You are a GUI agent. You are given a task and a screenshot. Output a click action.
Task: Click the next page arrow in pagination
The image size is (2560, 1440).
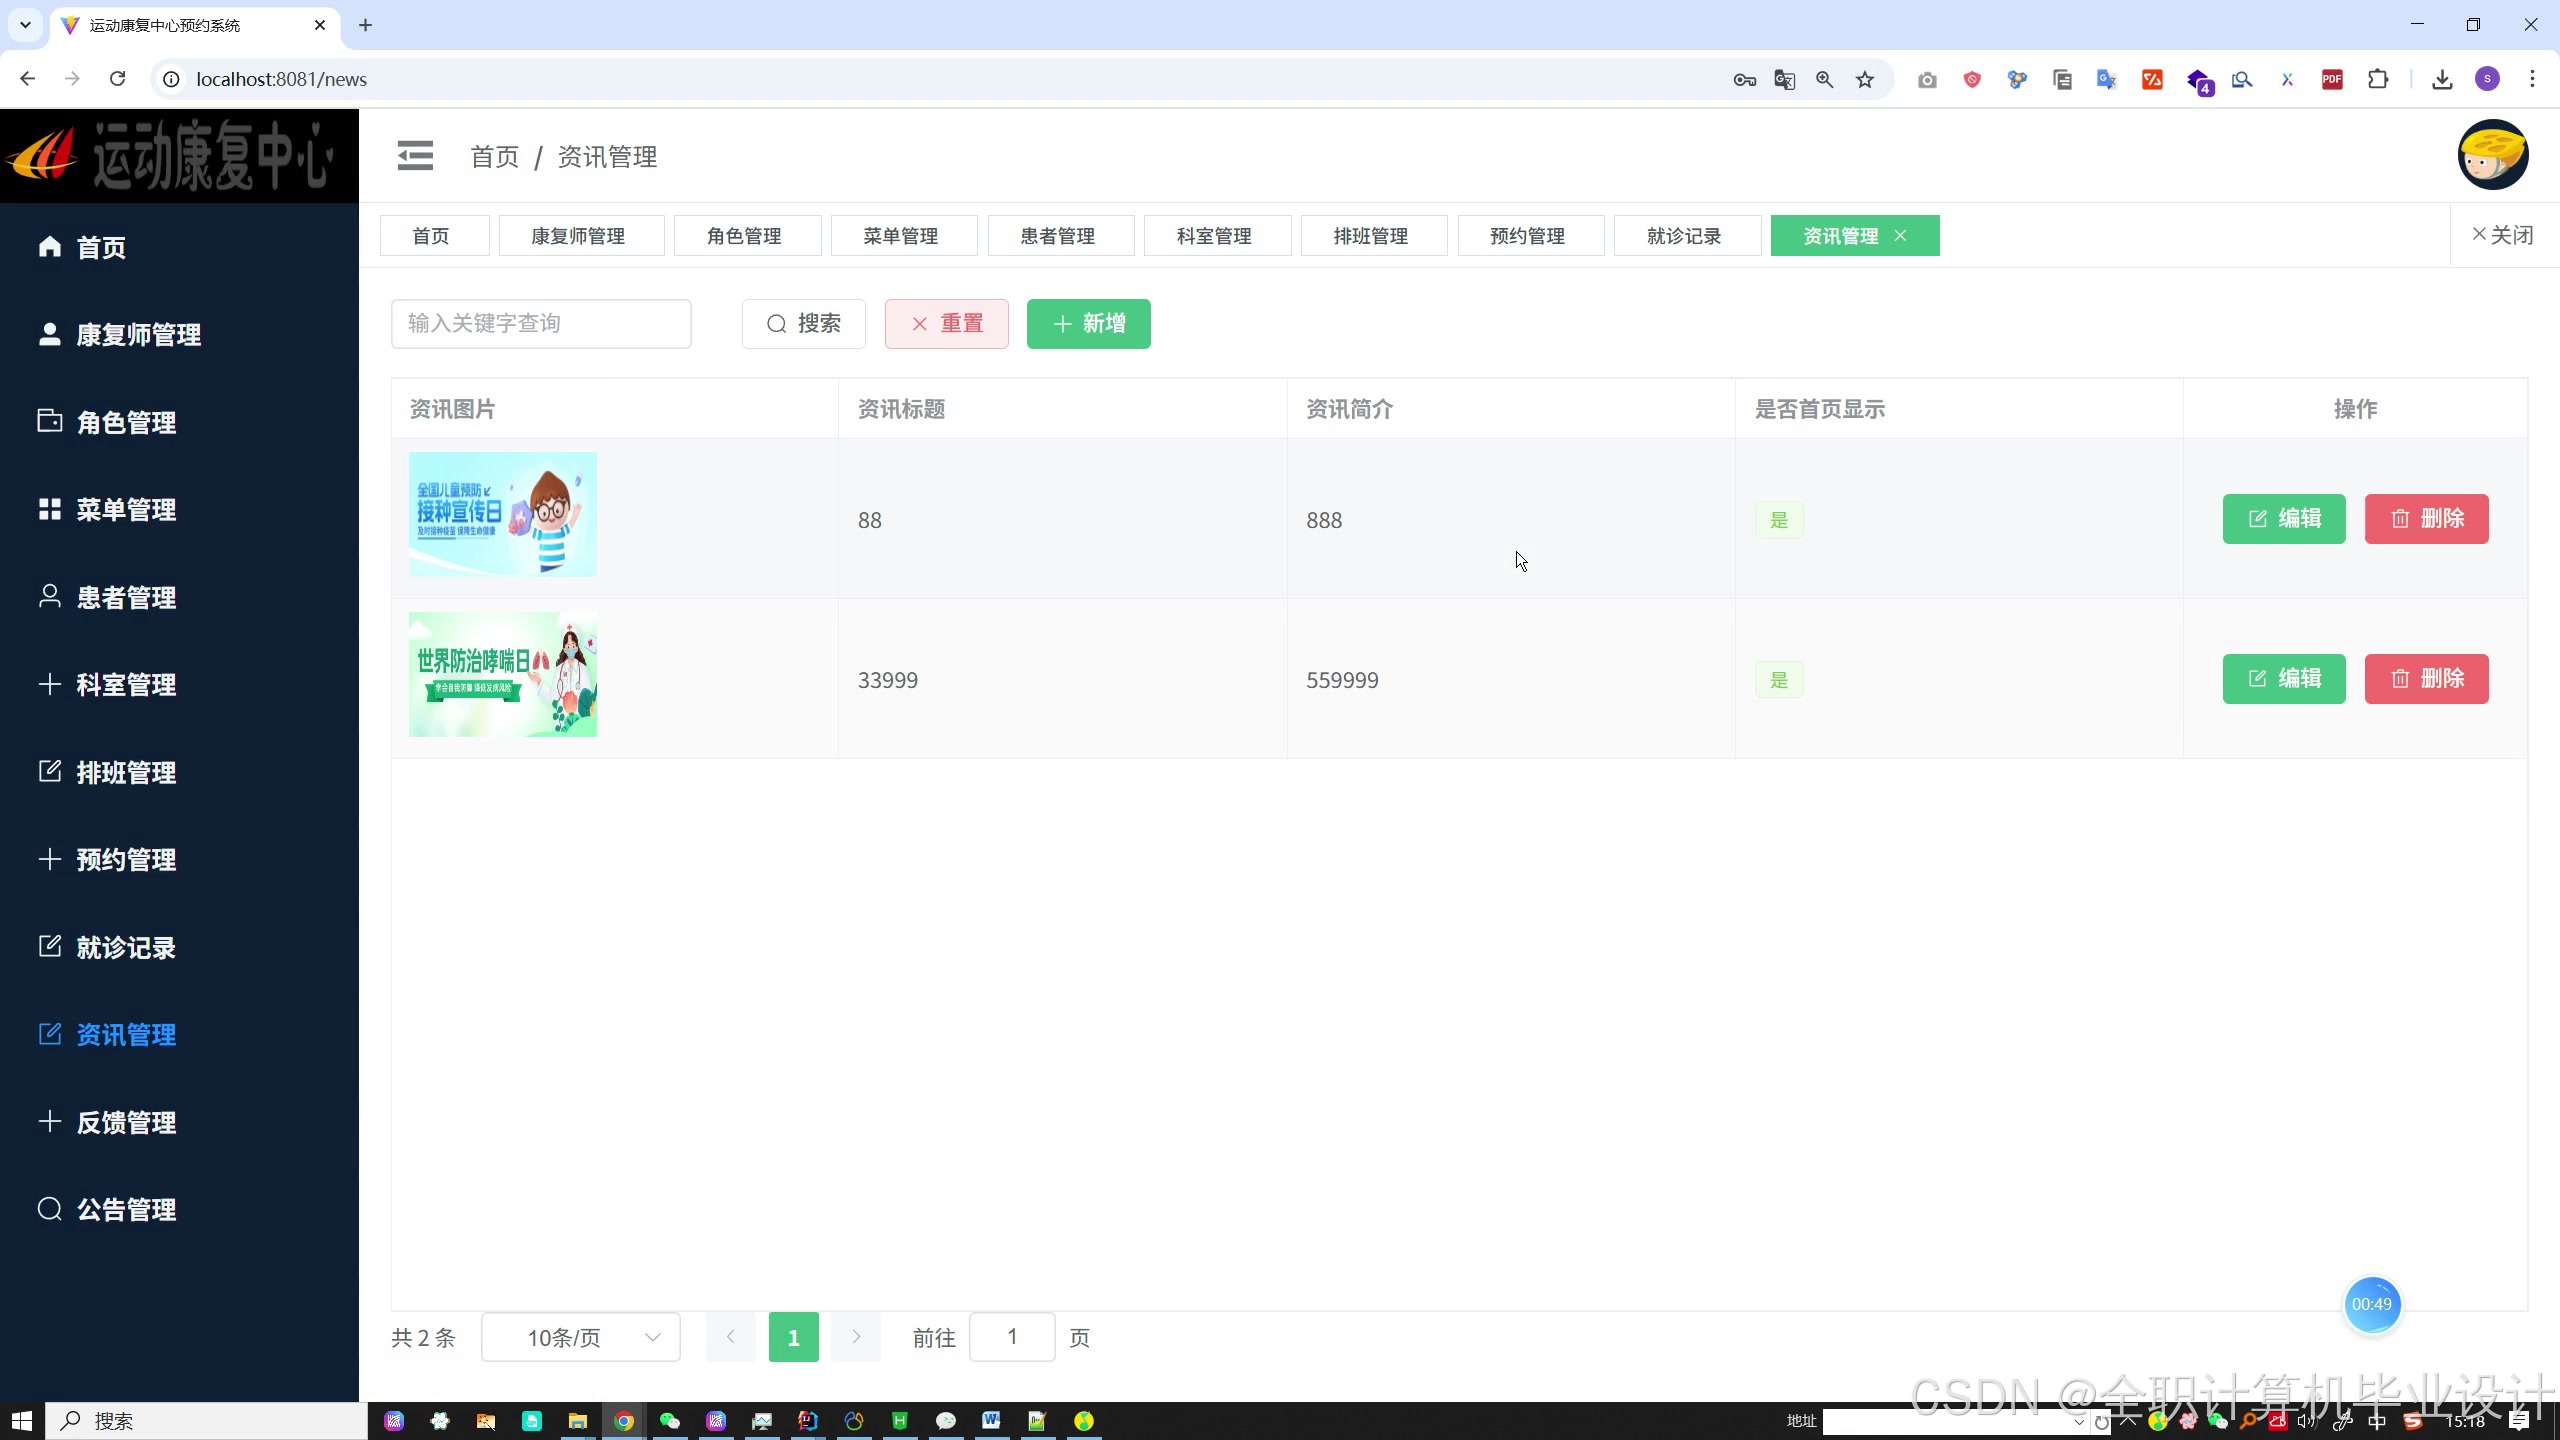856,1337
